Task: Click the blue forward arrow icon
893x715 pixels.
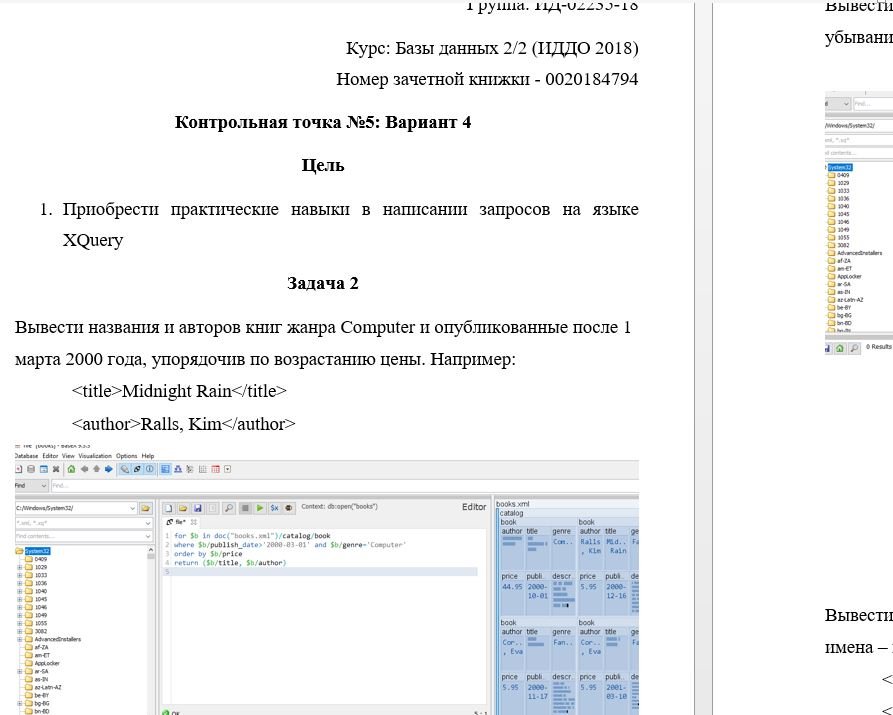Action: tap(108, 469)
